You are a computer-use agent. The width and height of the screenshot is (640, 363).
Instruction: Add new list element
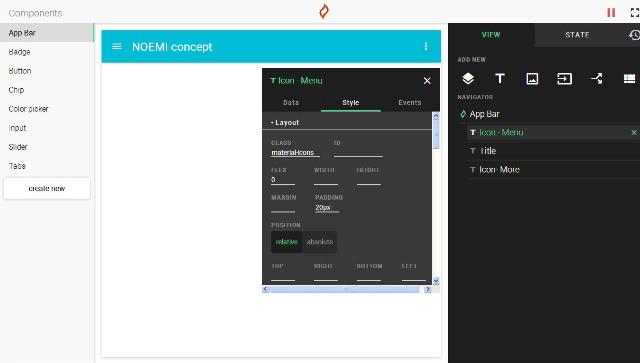coord(629,78)
